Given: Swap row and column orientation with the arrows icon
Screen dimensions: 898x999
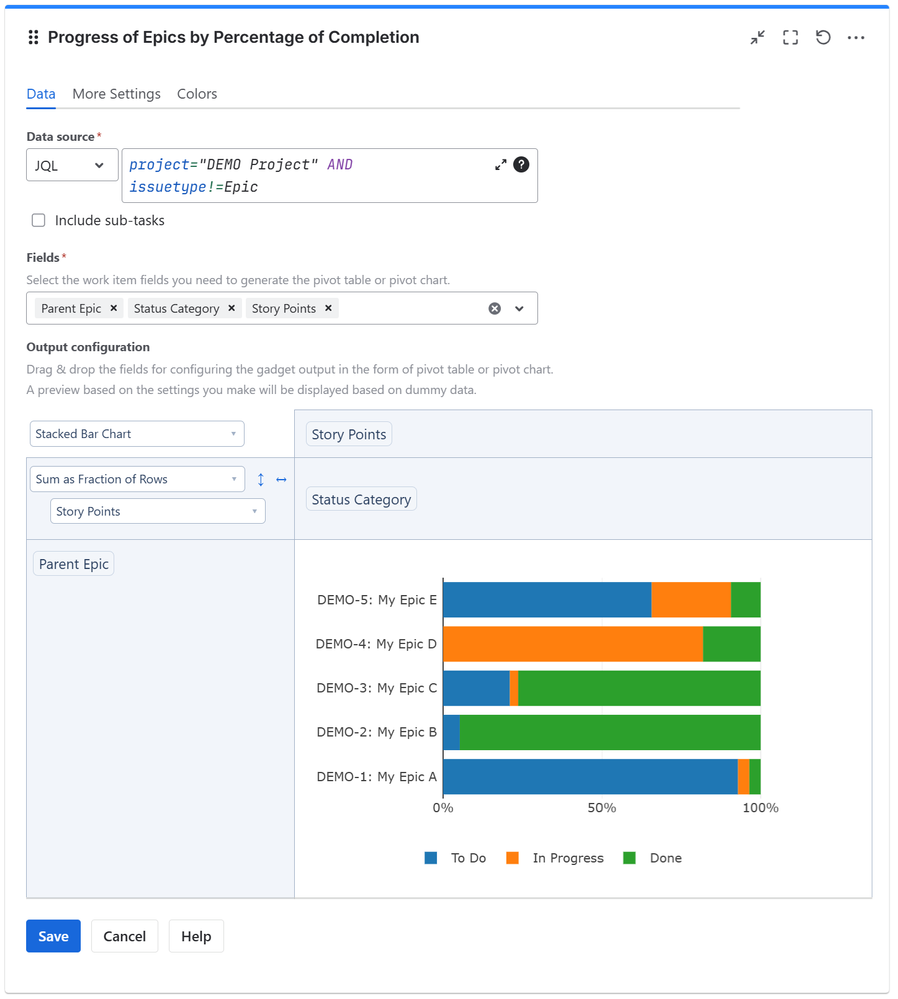Looking at the screenshot, I should 281,479.
